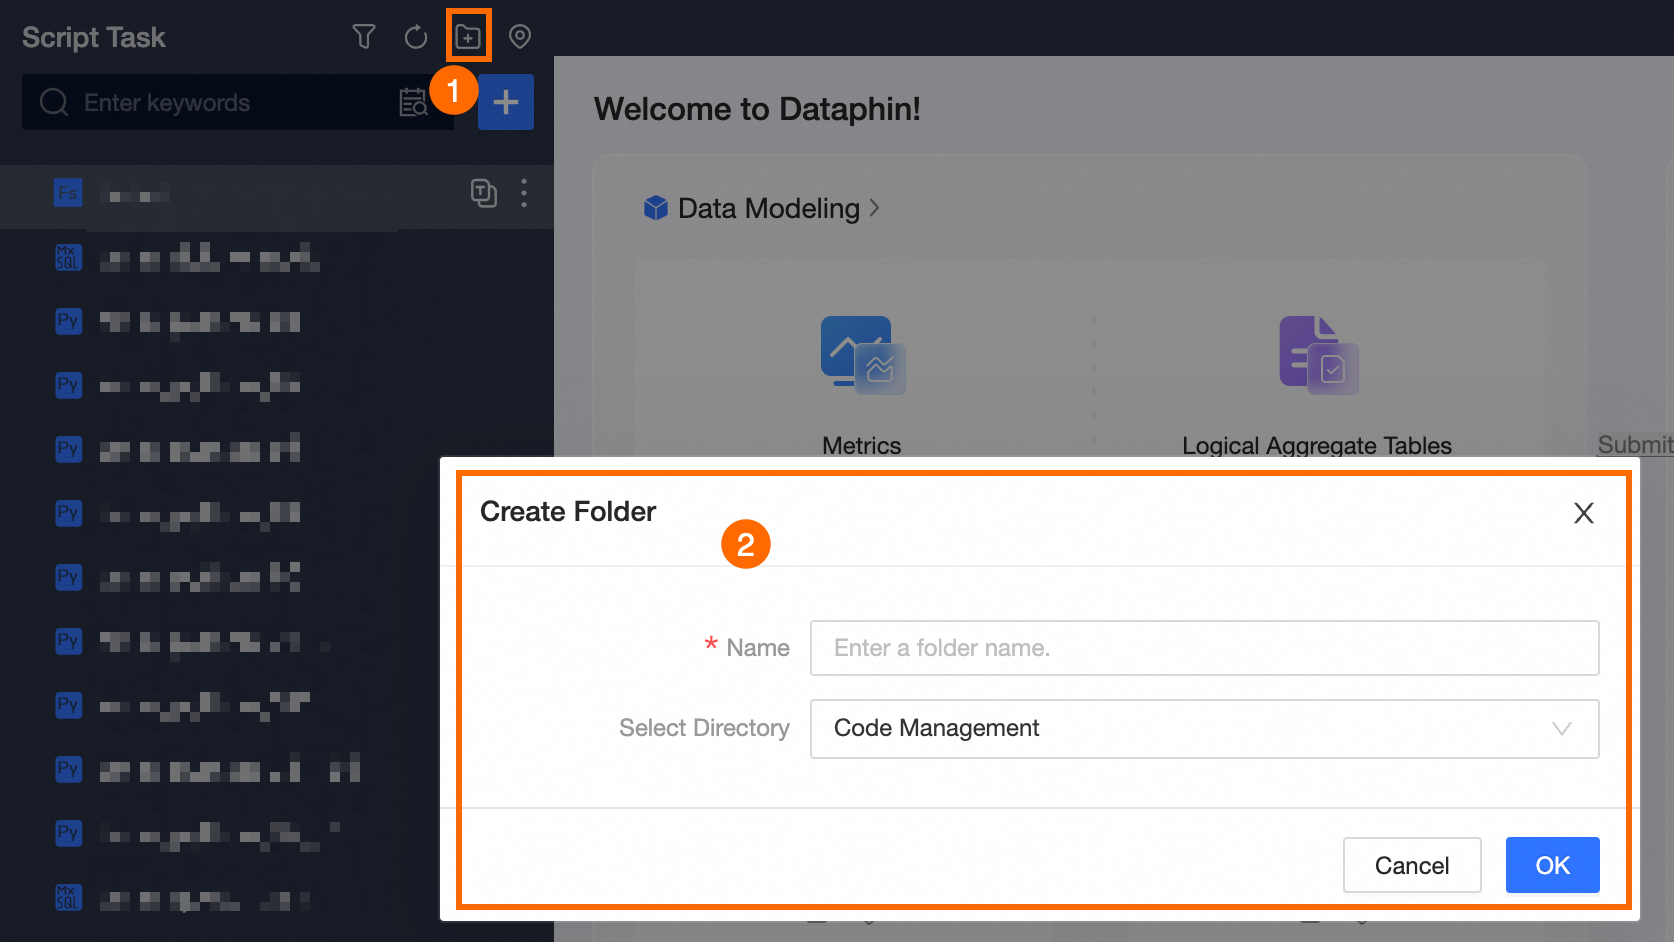The width and height of the screenshot is (1674, 942).
Task: Open advanced search icon inside keyword box
Action: pos(413,102)
